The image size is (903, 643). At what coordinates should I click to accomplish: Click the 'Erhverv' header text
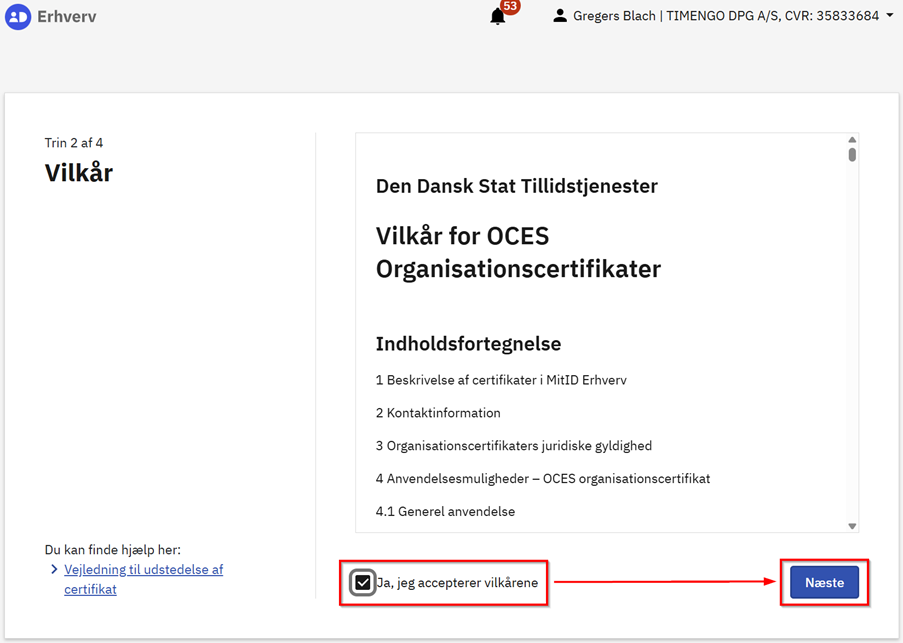[x=67, y=17]
